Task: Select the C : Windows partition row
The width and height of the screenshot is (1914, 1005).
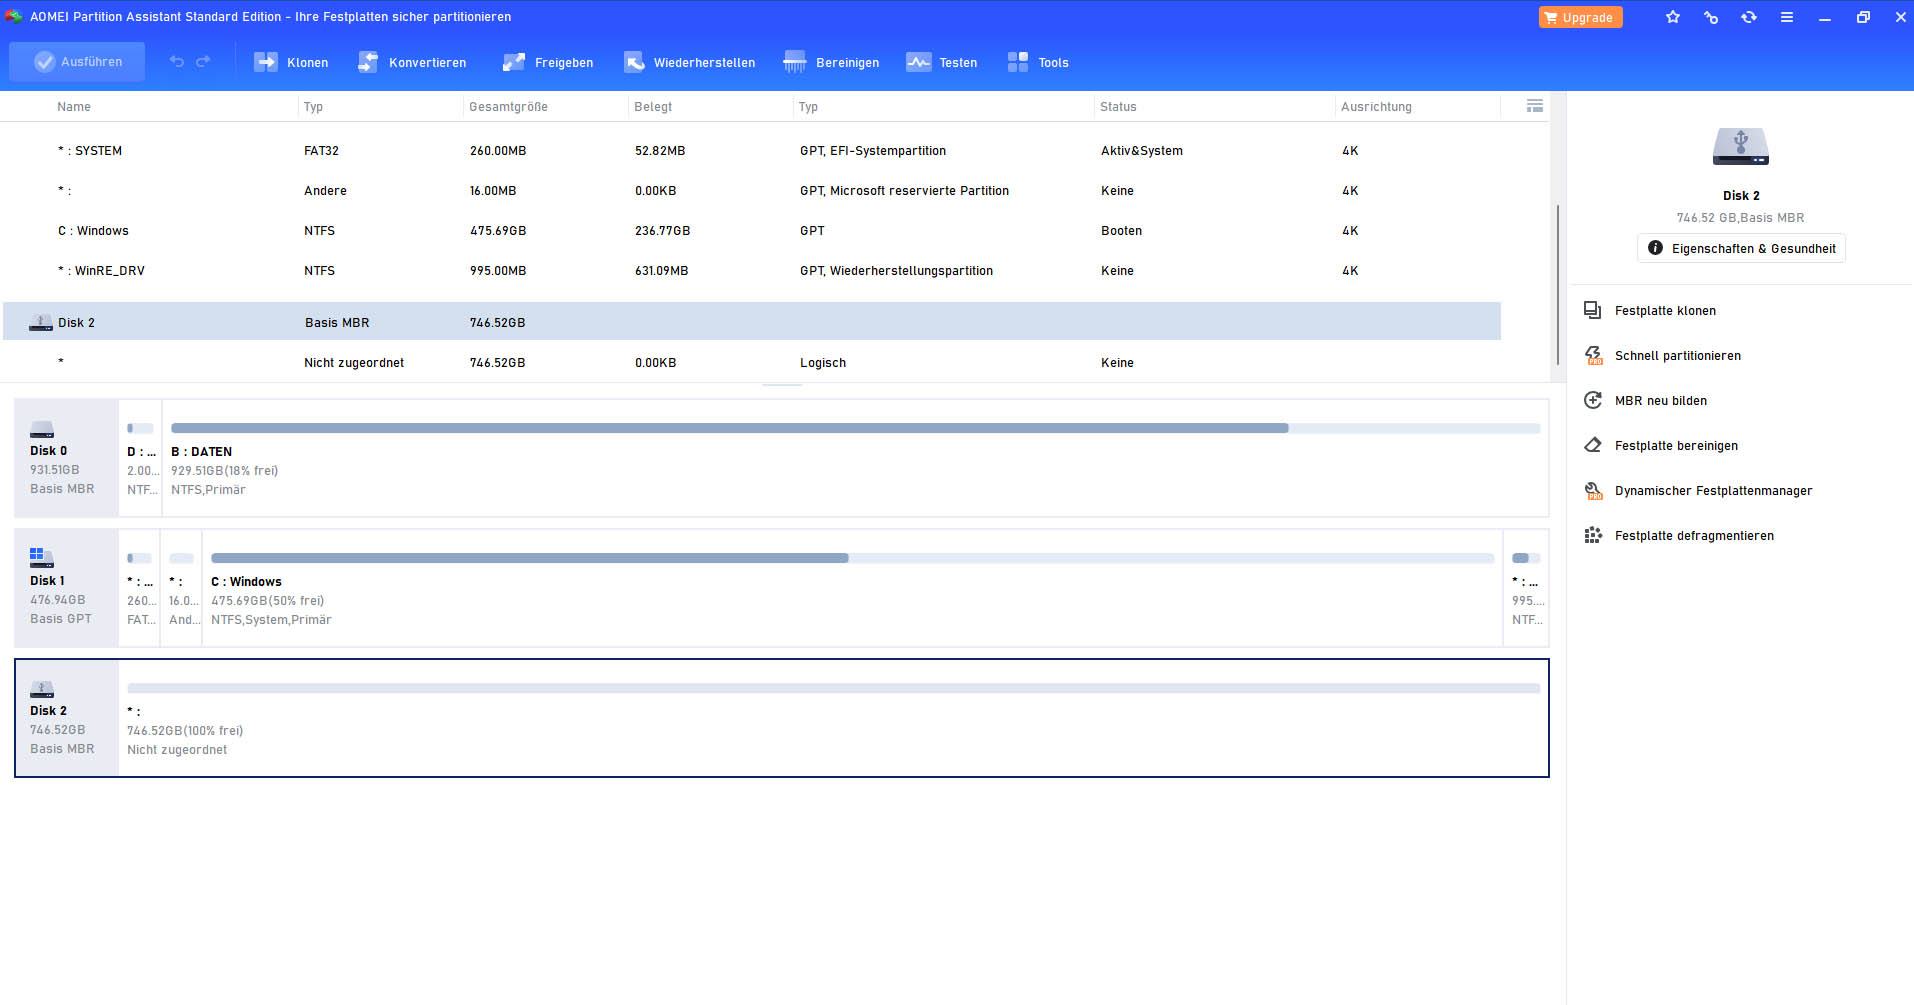Action: 752,231
